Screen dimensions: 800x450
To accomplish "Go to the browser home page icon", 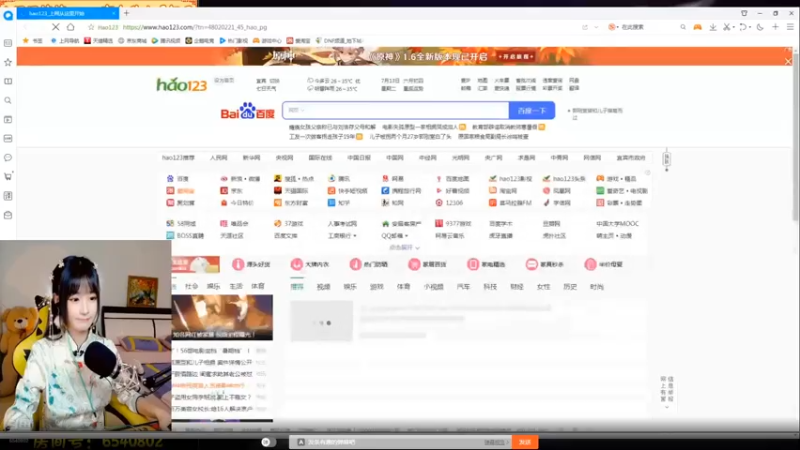I will (x=70, y=27).
